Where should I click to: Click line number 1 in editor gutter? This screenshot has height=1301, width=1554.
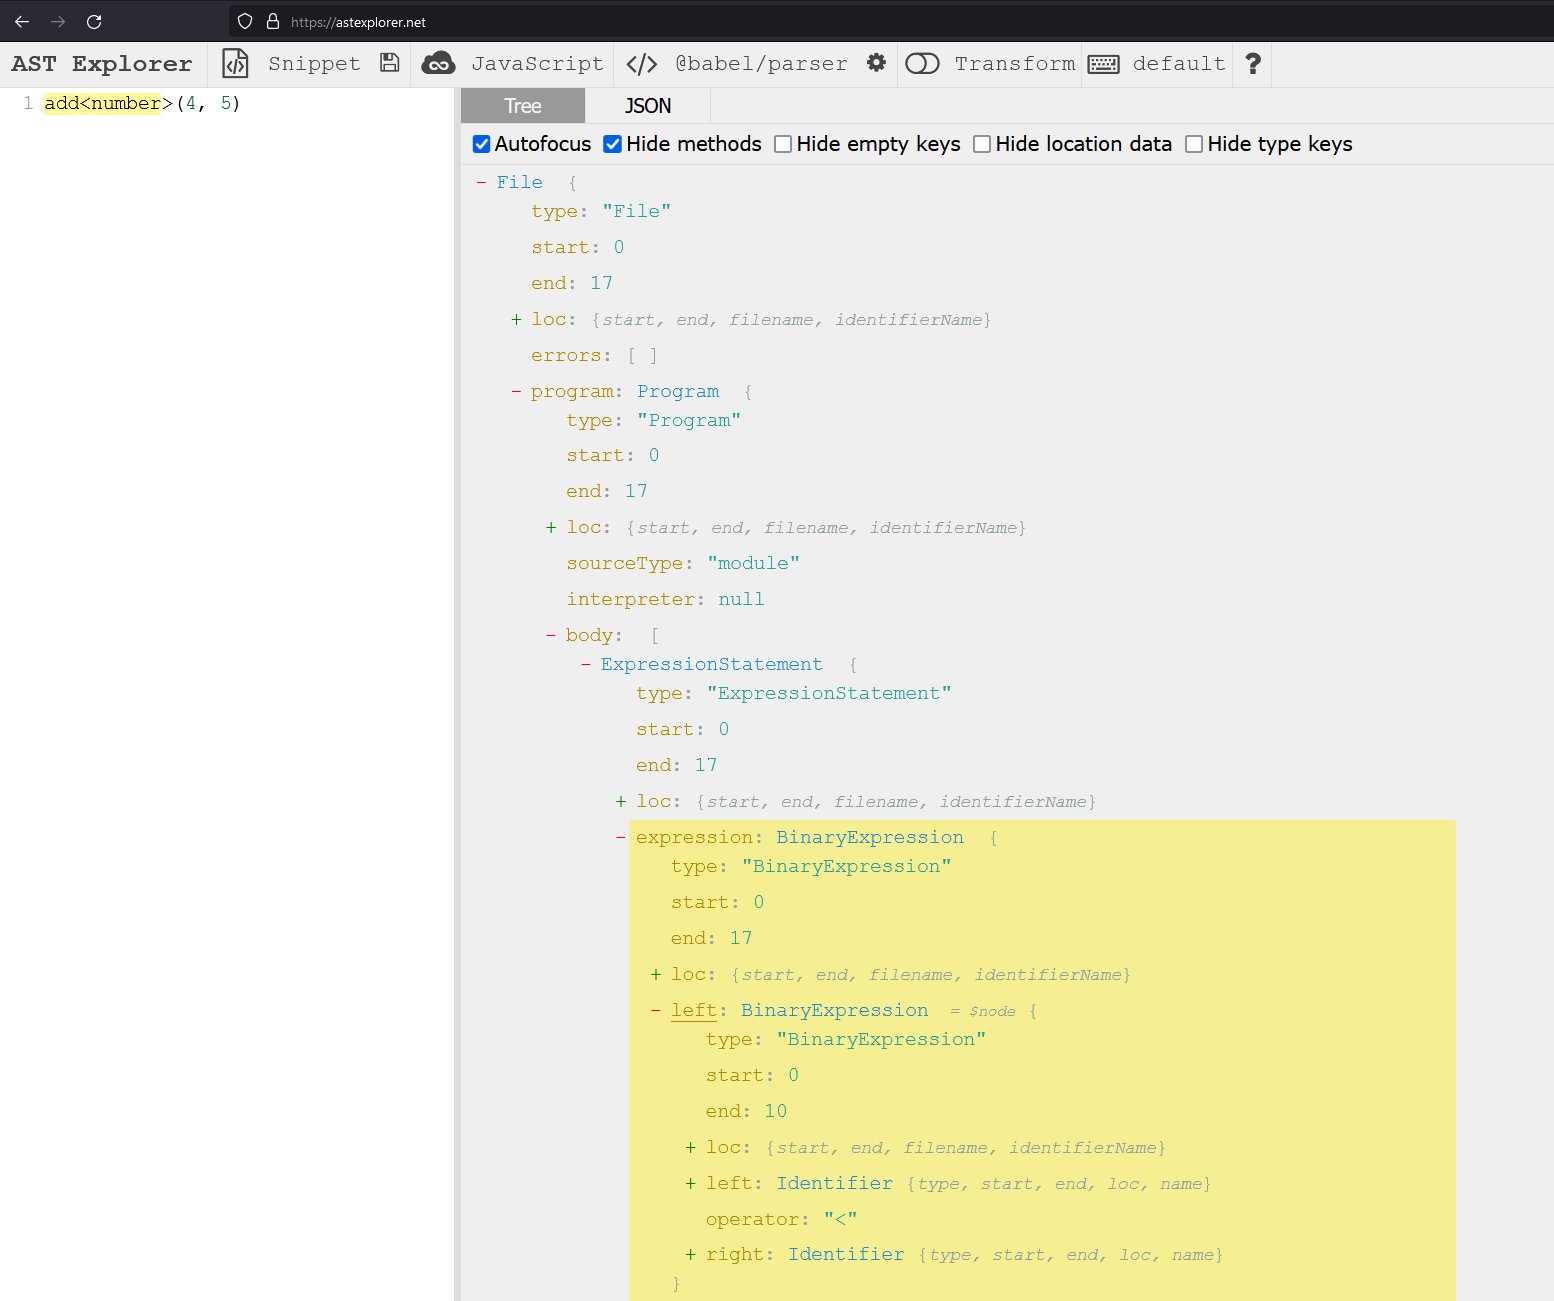(28, 103)
